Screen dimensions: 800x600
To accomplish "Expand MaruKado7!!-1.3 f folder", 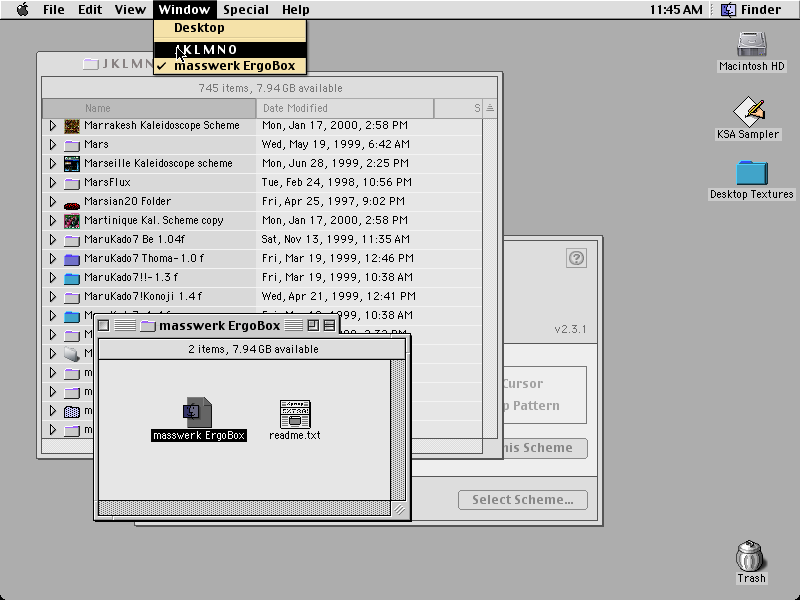I will [53, 278].
